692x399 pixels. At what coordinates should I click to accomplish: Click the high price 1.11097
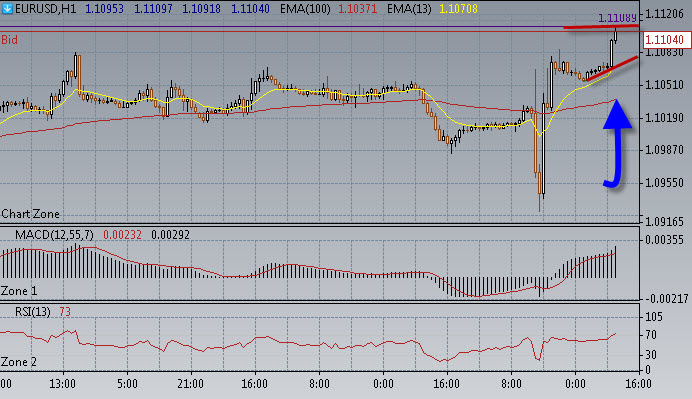click(153, 9)
